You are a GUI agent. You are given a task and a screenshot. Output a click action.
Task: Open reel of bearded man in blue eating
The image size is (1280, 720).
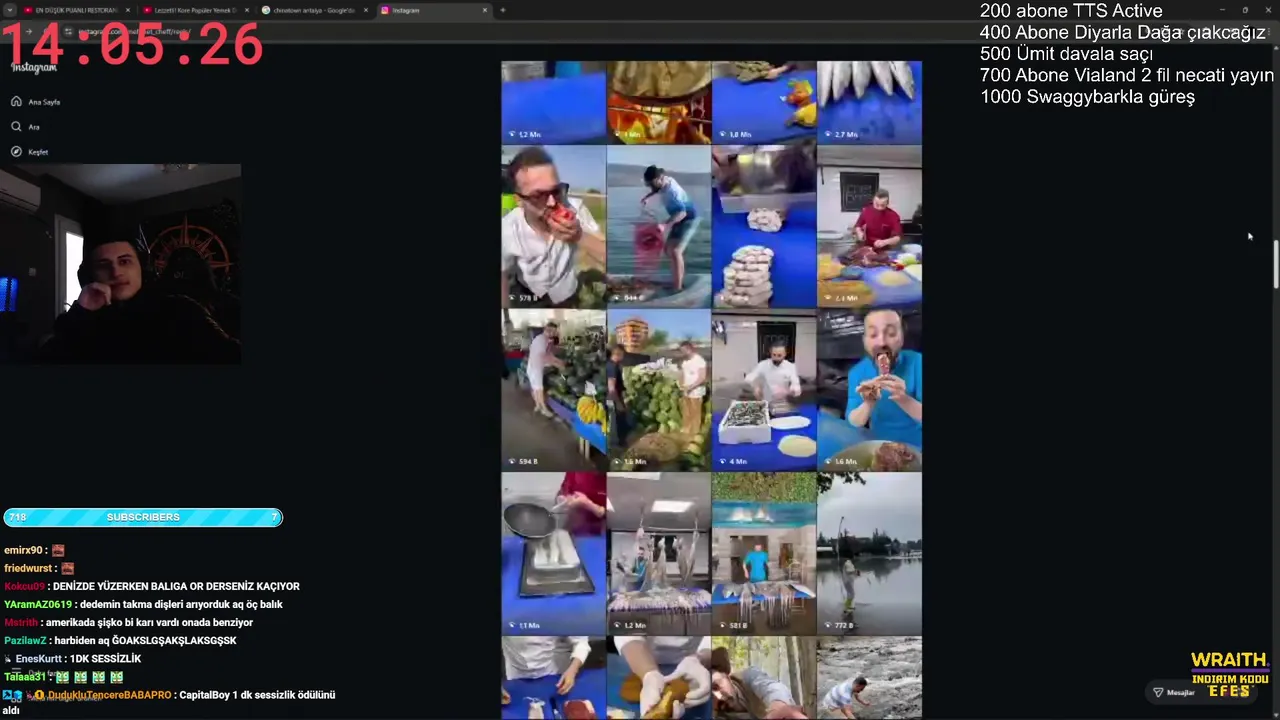[x=869, y=389]
